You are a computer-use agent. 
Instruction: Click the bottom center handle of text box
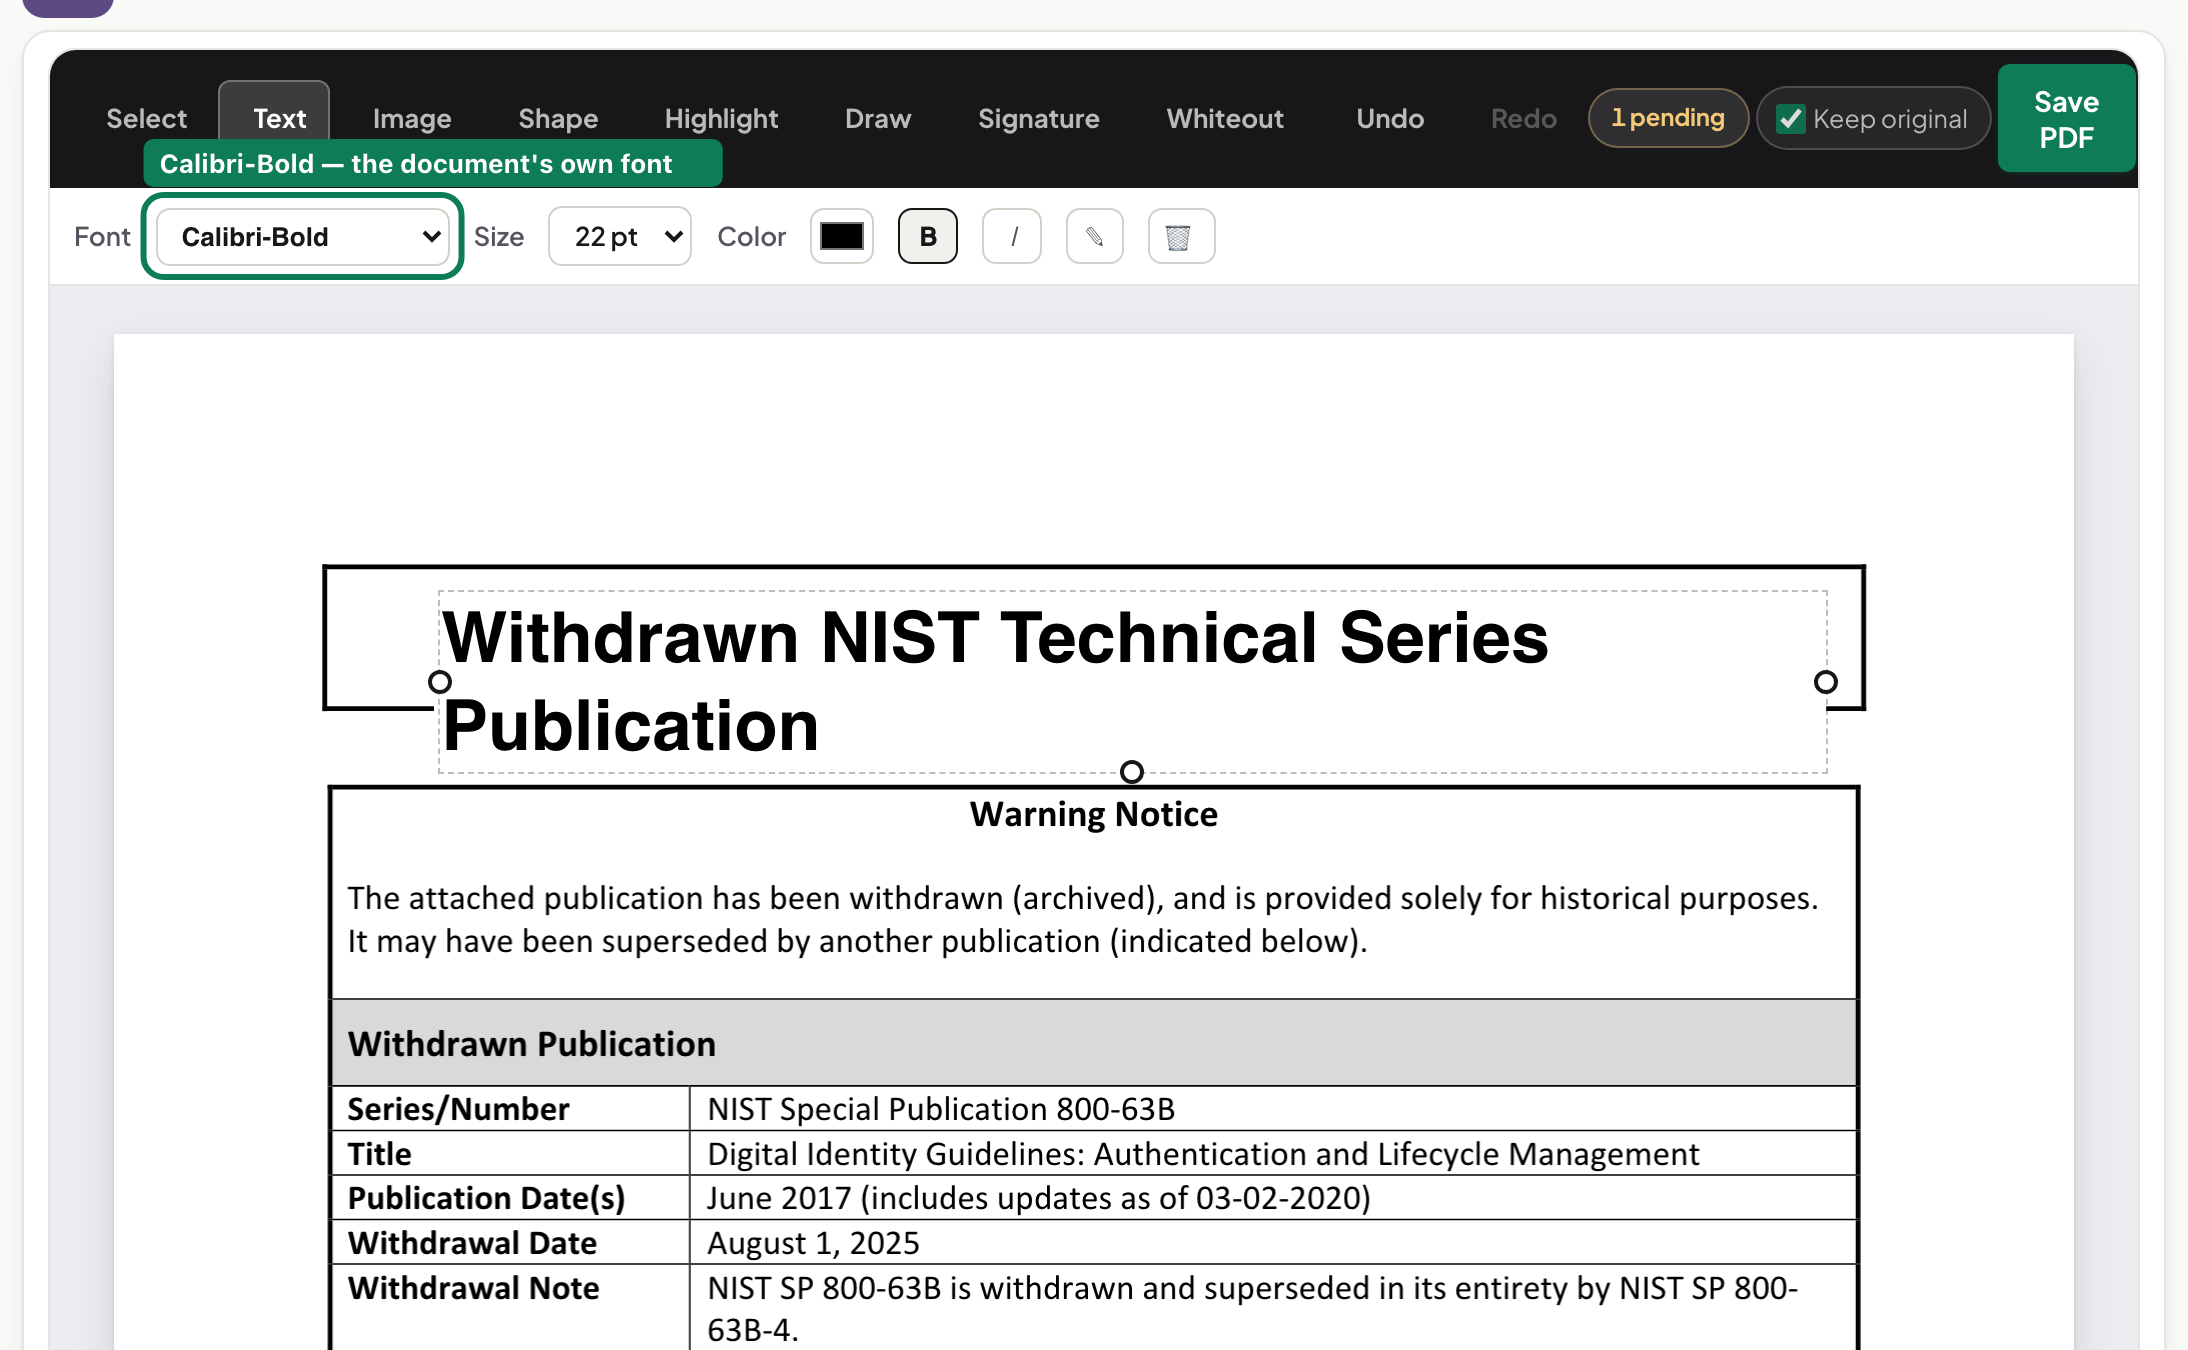pos(1132,772)
